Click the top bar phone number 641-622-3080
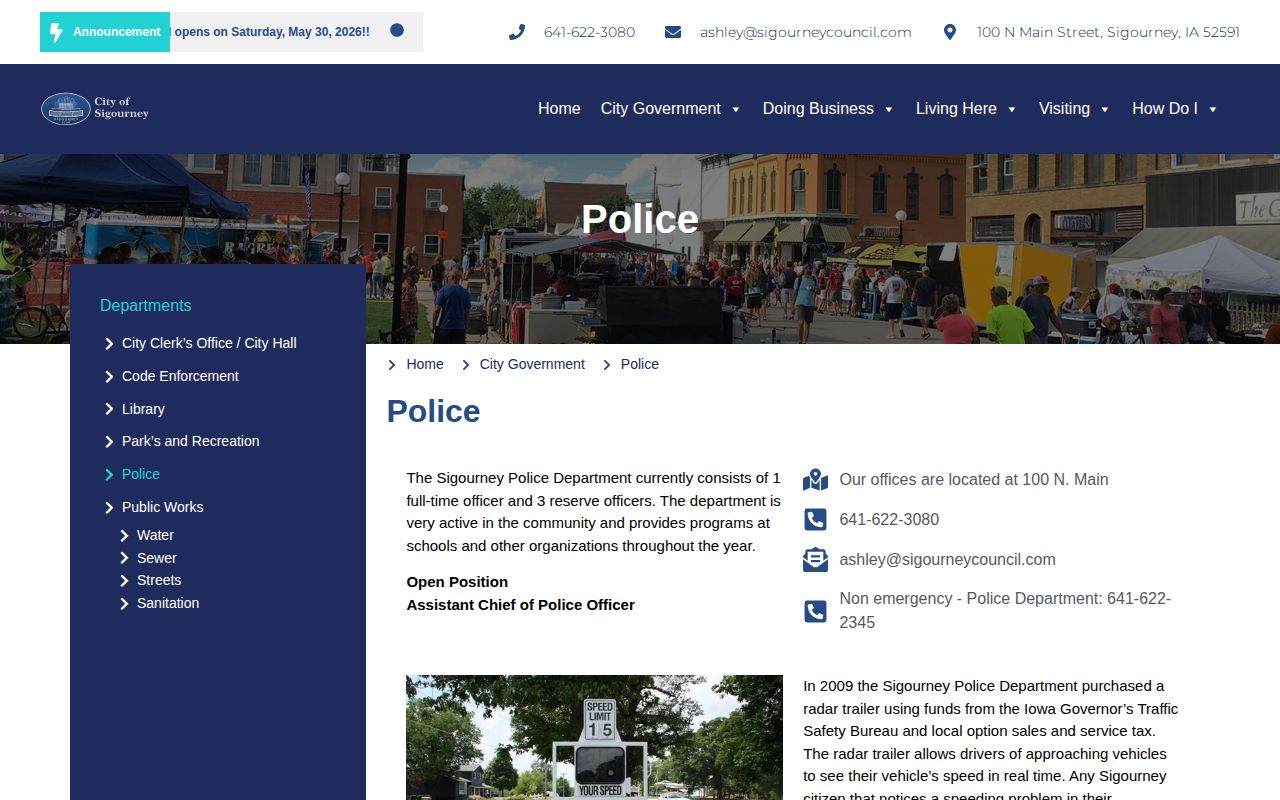The width and height of the screenshot is (1280, 800). tap(590, 32)
